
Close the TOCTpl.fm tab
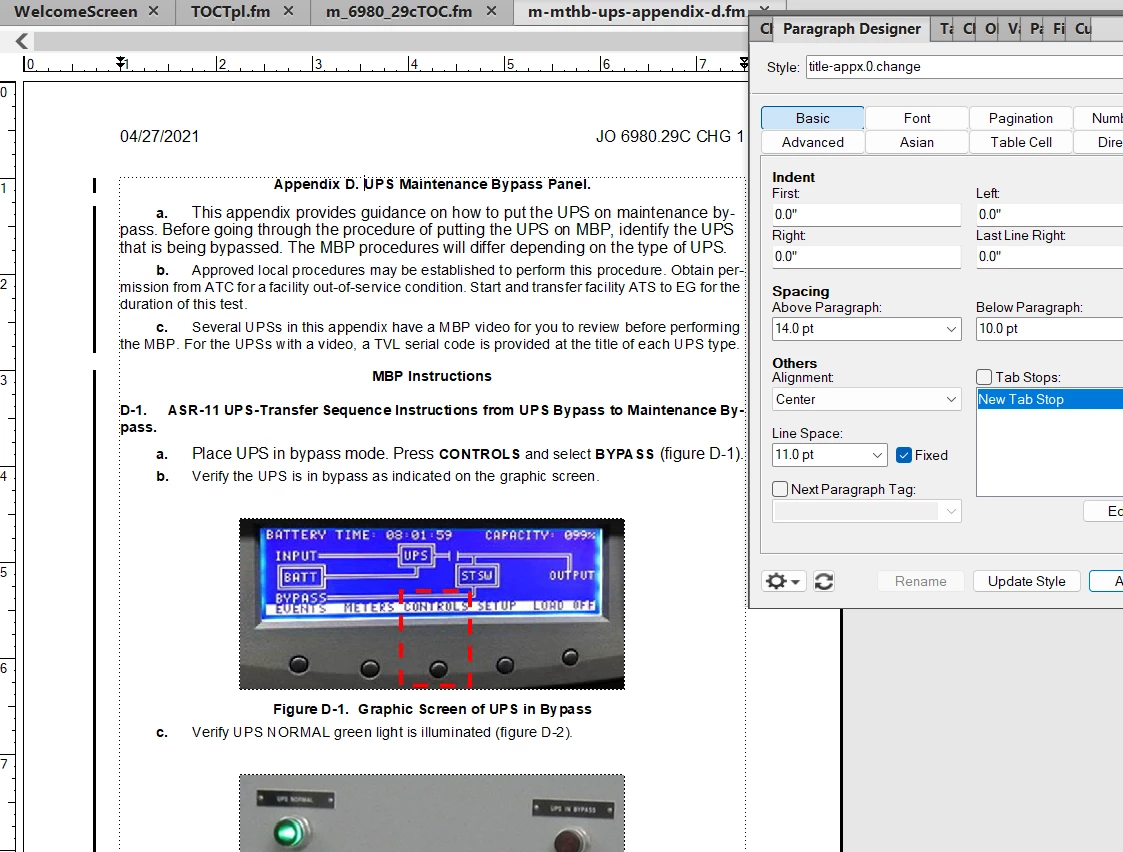pos(289,11)
